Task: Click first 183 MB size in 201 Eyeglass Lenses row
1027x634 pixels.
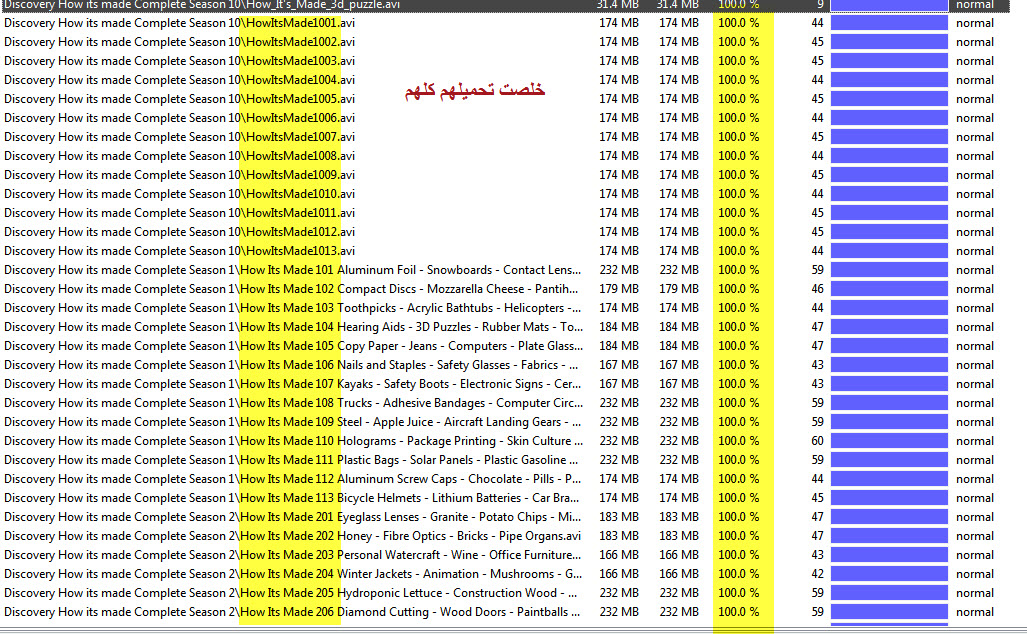Action: pos(619,517)
